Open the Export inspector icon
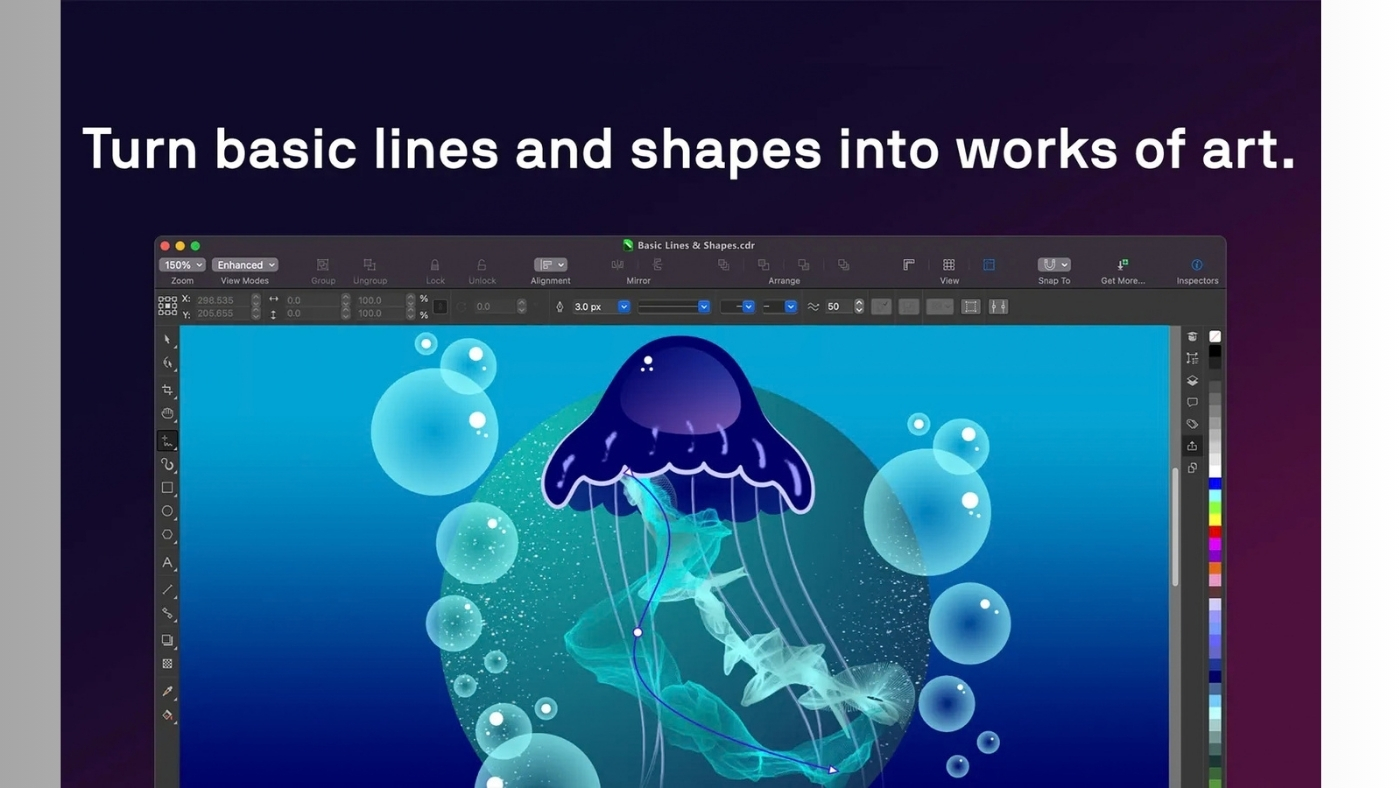The image size is (1400, 788). click(x=1192, y=446)
